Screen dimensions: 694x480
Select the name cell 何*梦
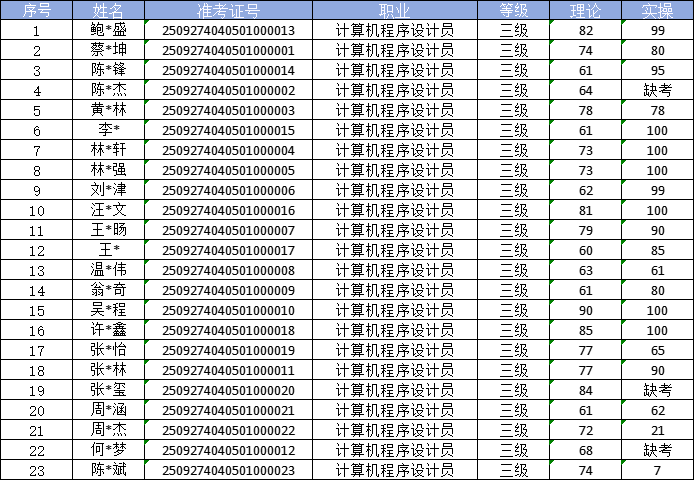(108, 450)
